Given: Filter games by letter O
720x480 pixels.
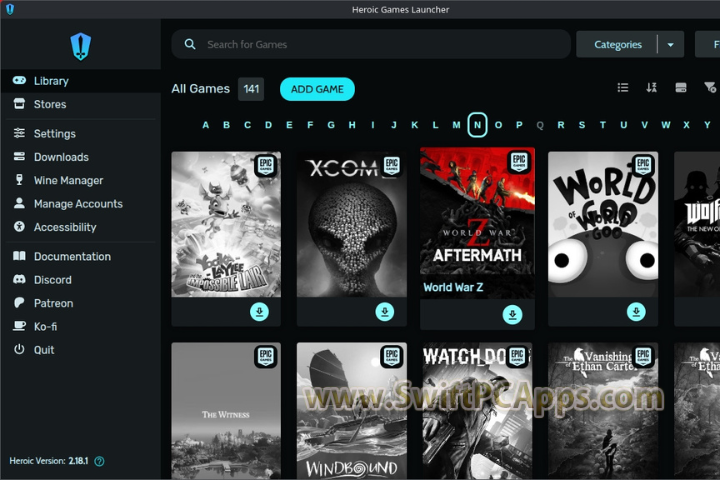Looking at the screenshot, I should [x=498, y=125].
